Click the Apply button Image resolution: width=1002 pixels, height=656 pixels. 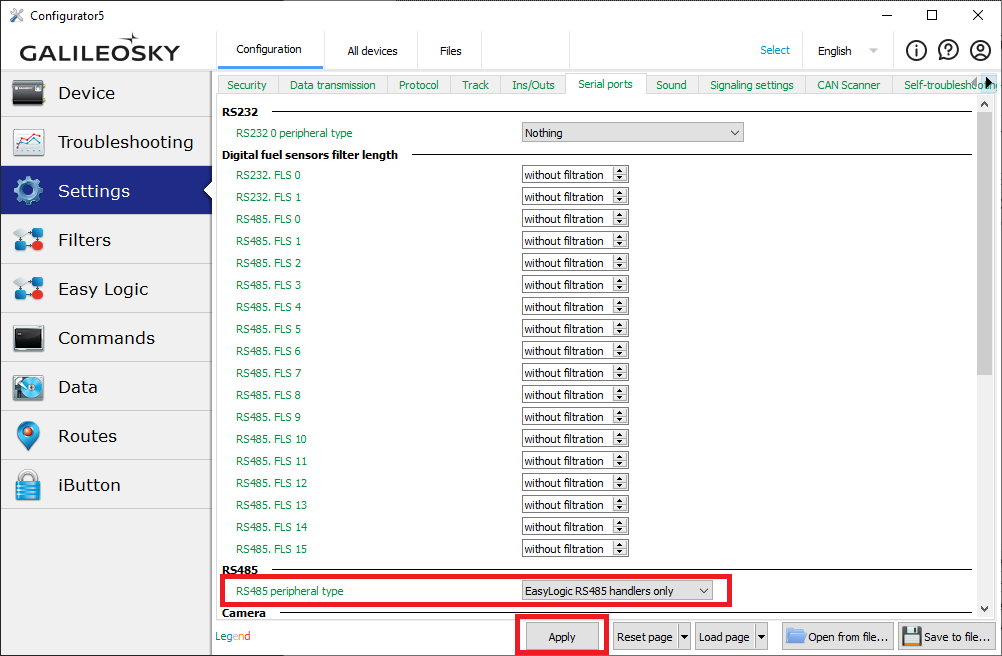pyautogui.click(x=562, y=637)
